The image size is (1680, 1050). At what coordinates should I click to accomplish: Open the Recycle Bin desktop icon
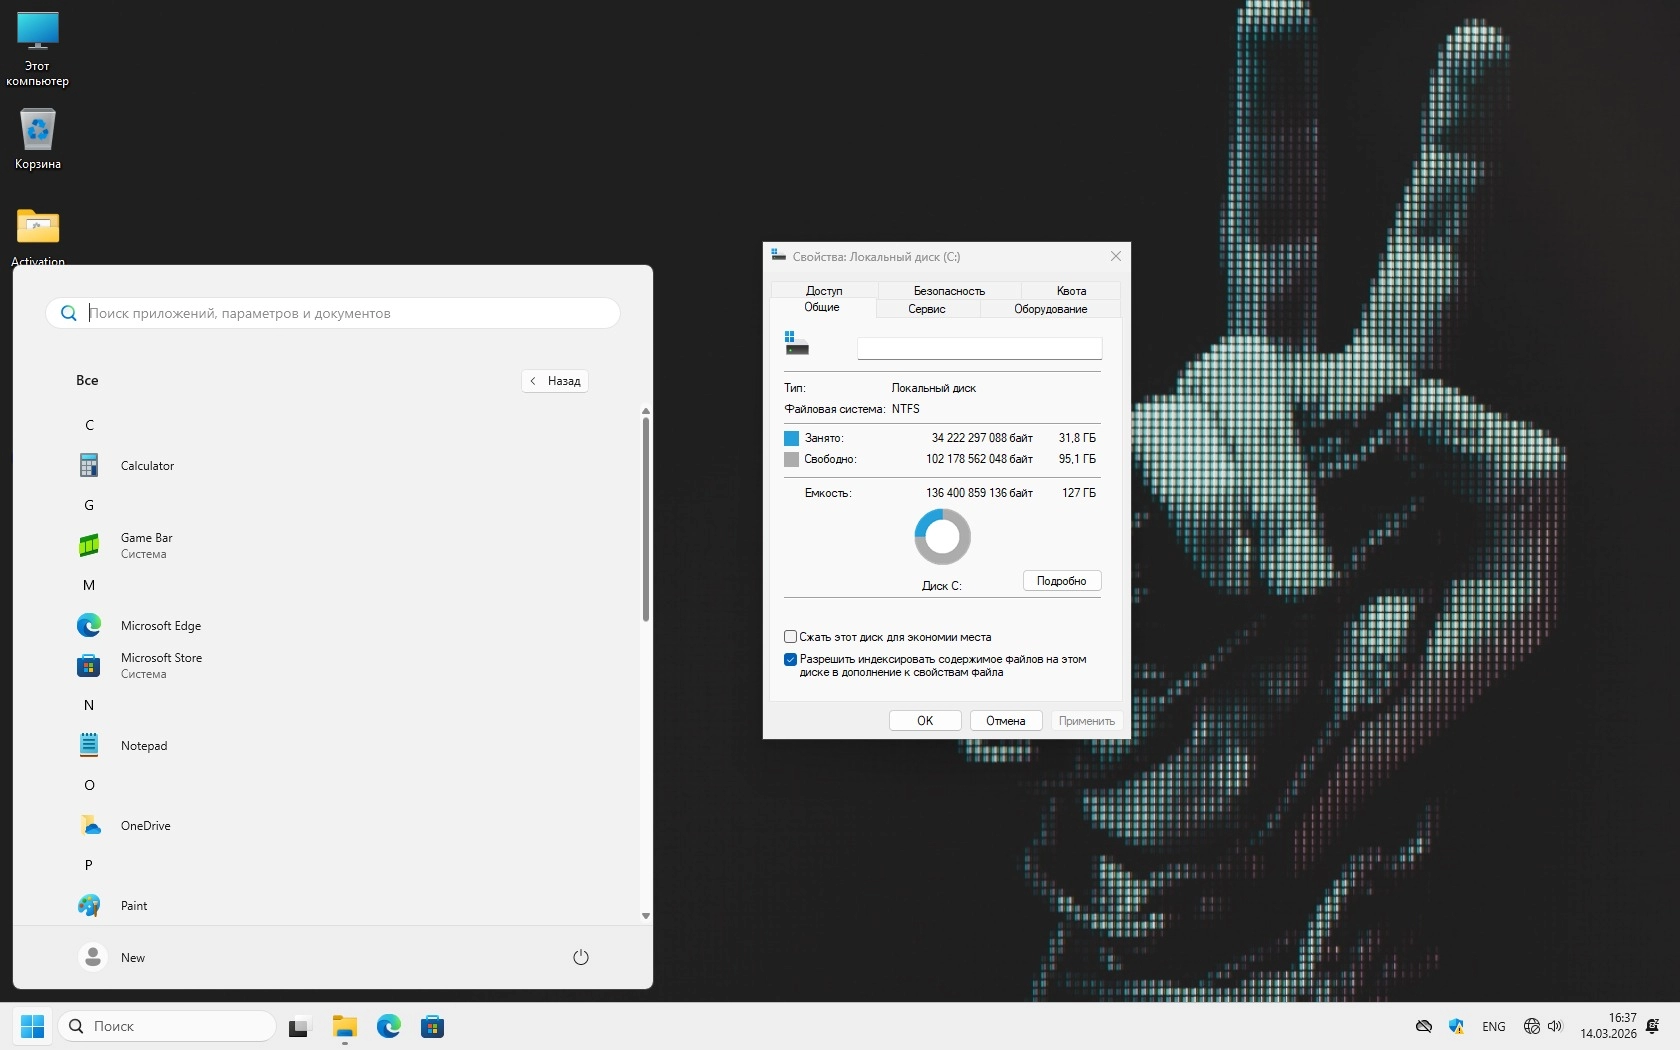coord(38,135)
